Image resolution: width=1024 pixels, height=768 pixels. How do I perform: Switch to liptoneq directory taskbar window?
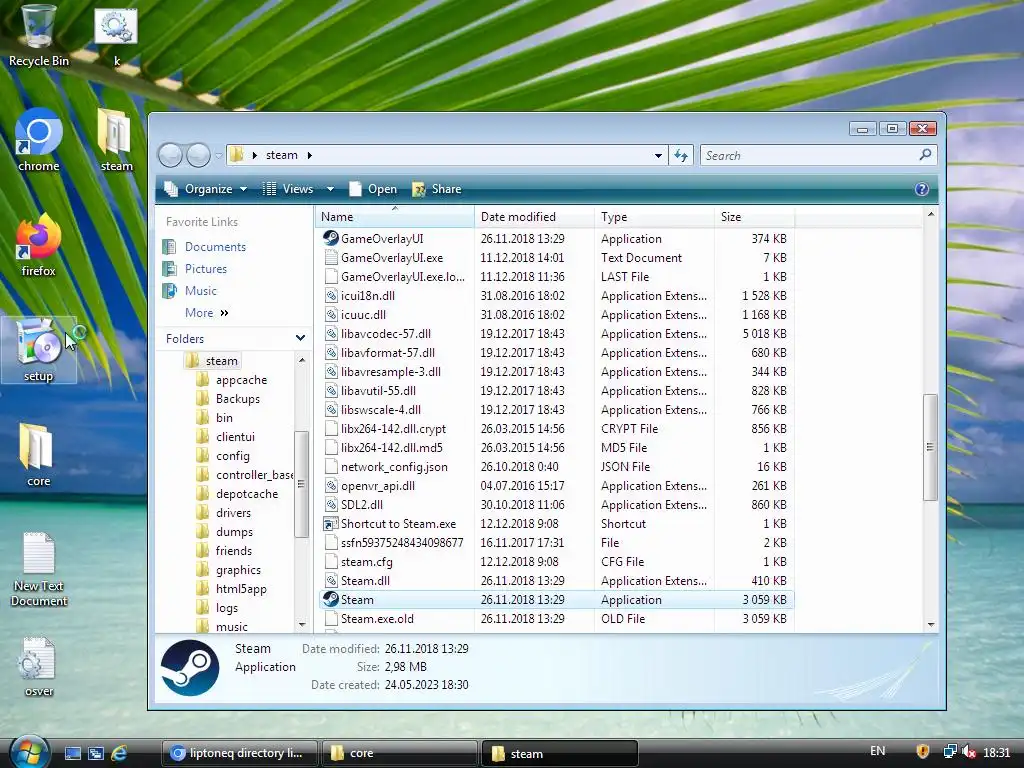239,754
